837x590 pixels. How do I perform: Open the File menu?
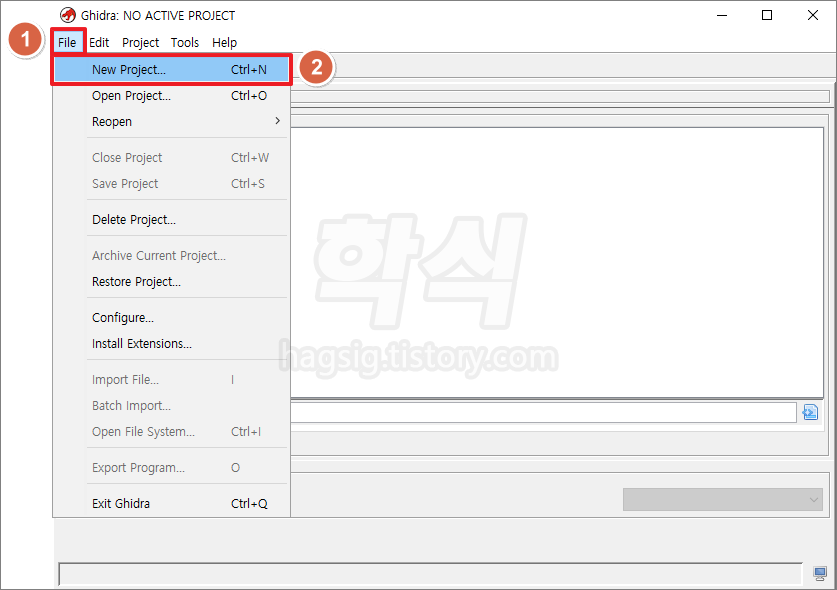pyautogui.click(x=67, y=42)
